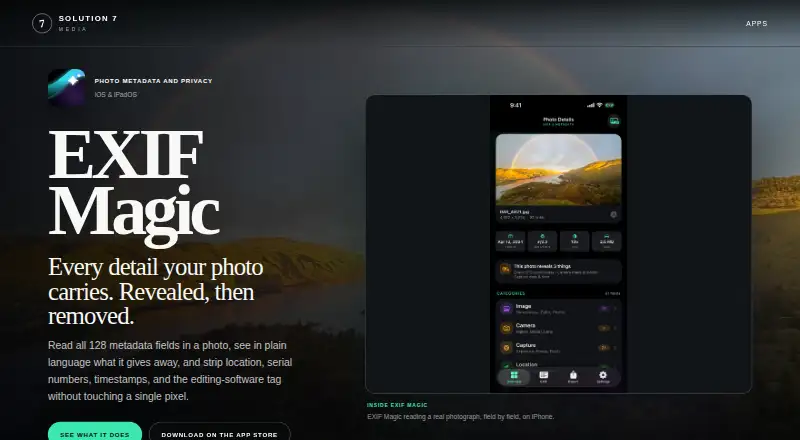Expand the Camera category chevron
The image size is (800, 440).
coord(615,328)
